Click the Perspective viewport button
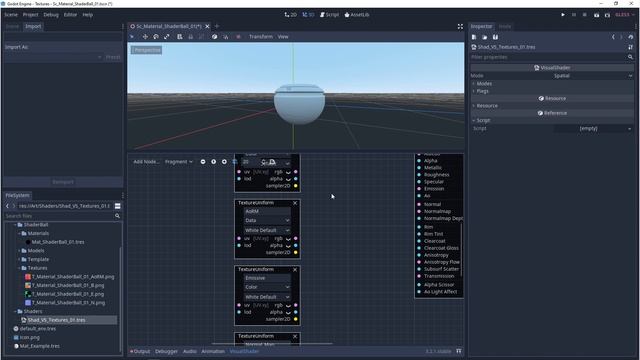Viewport: 640px width, 360px height. (x=147, y=50)
